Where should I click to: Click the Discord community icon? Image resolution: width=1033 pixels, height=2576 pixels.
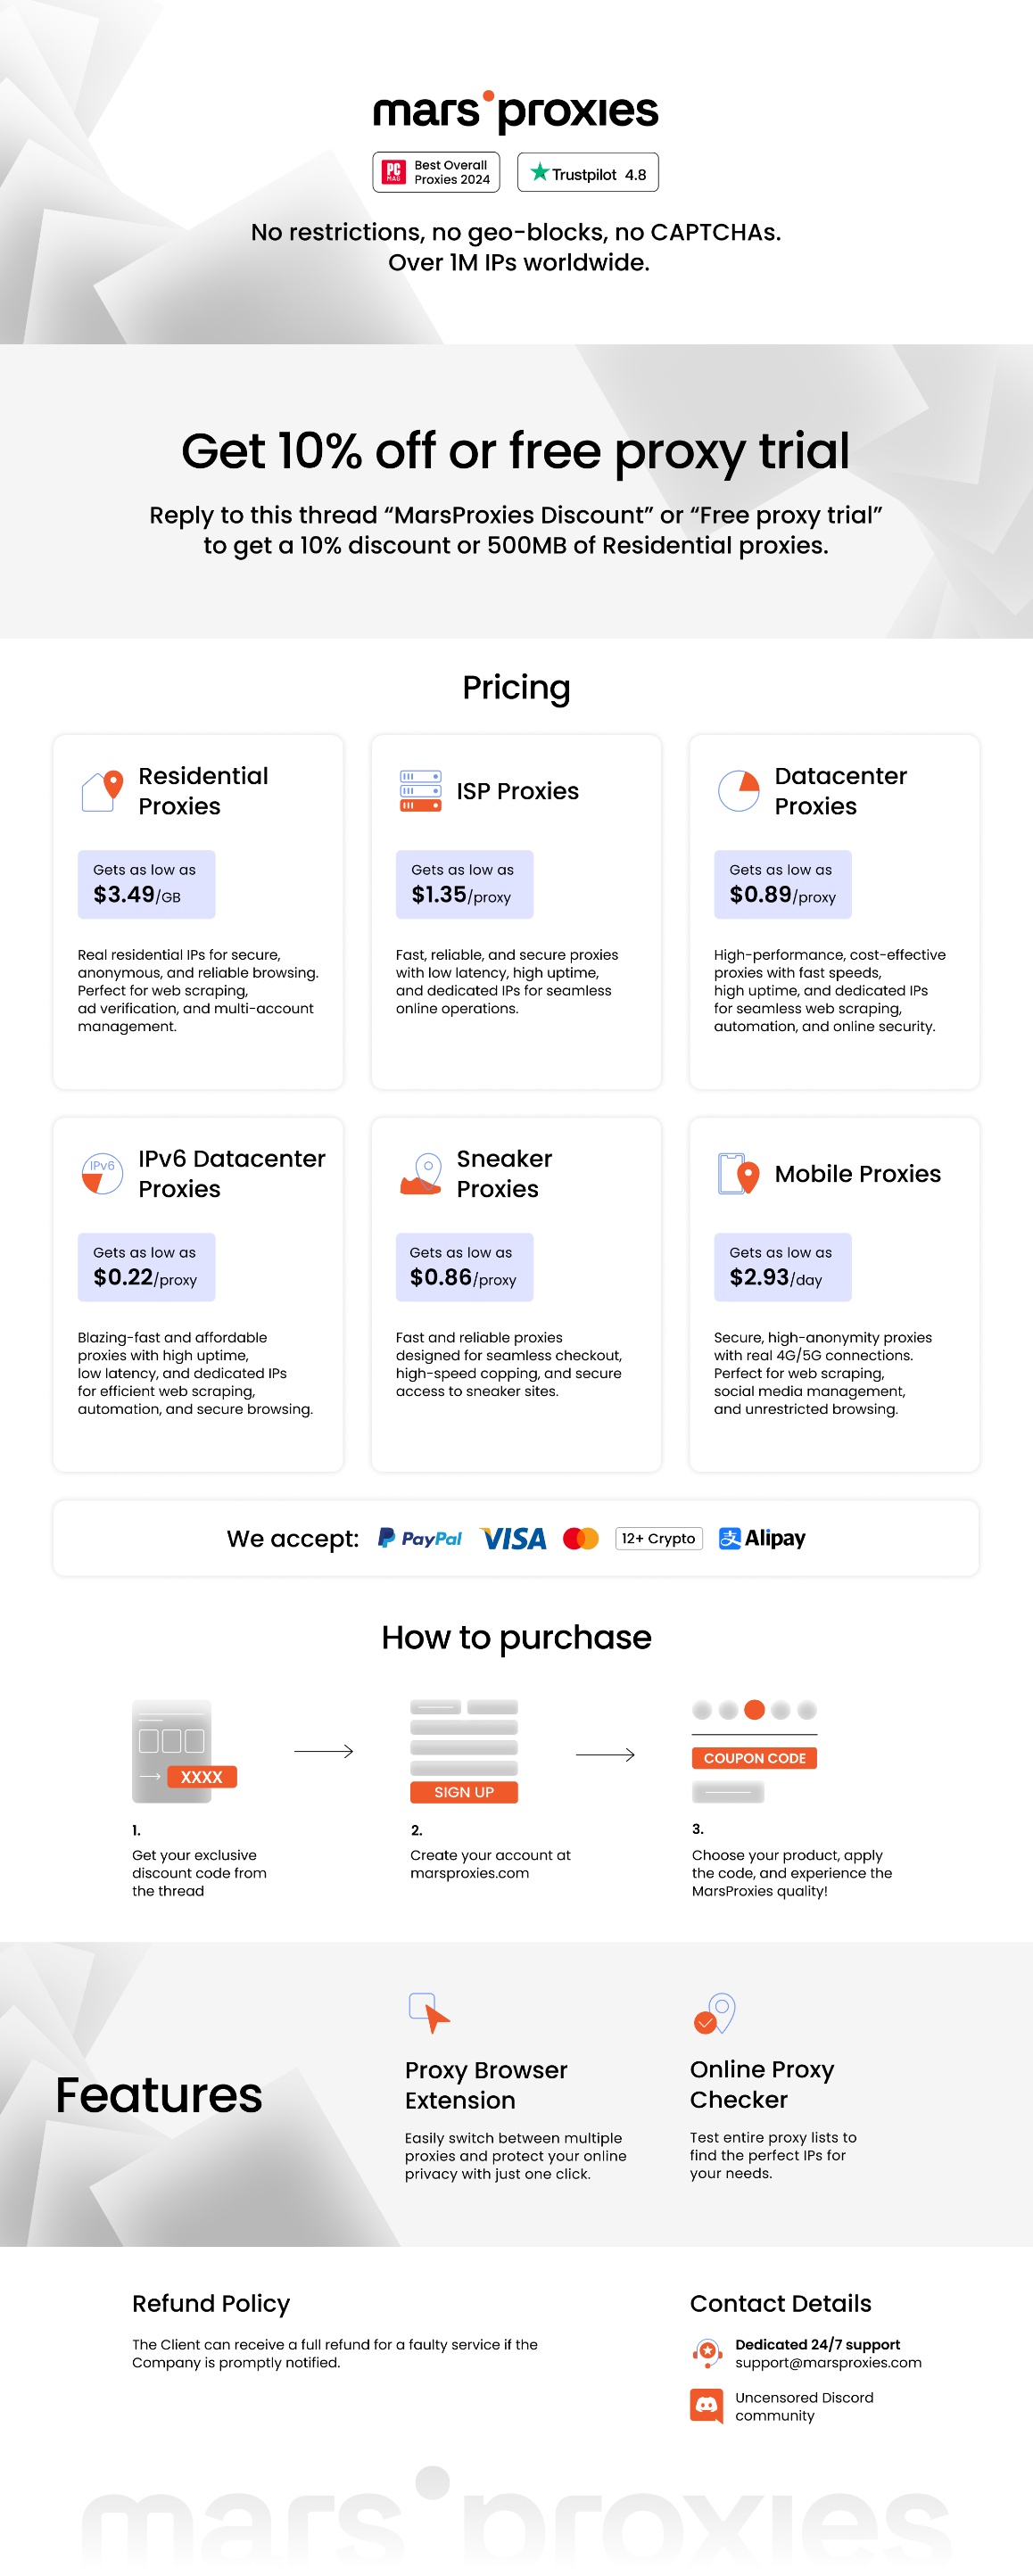point(706,2405)
